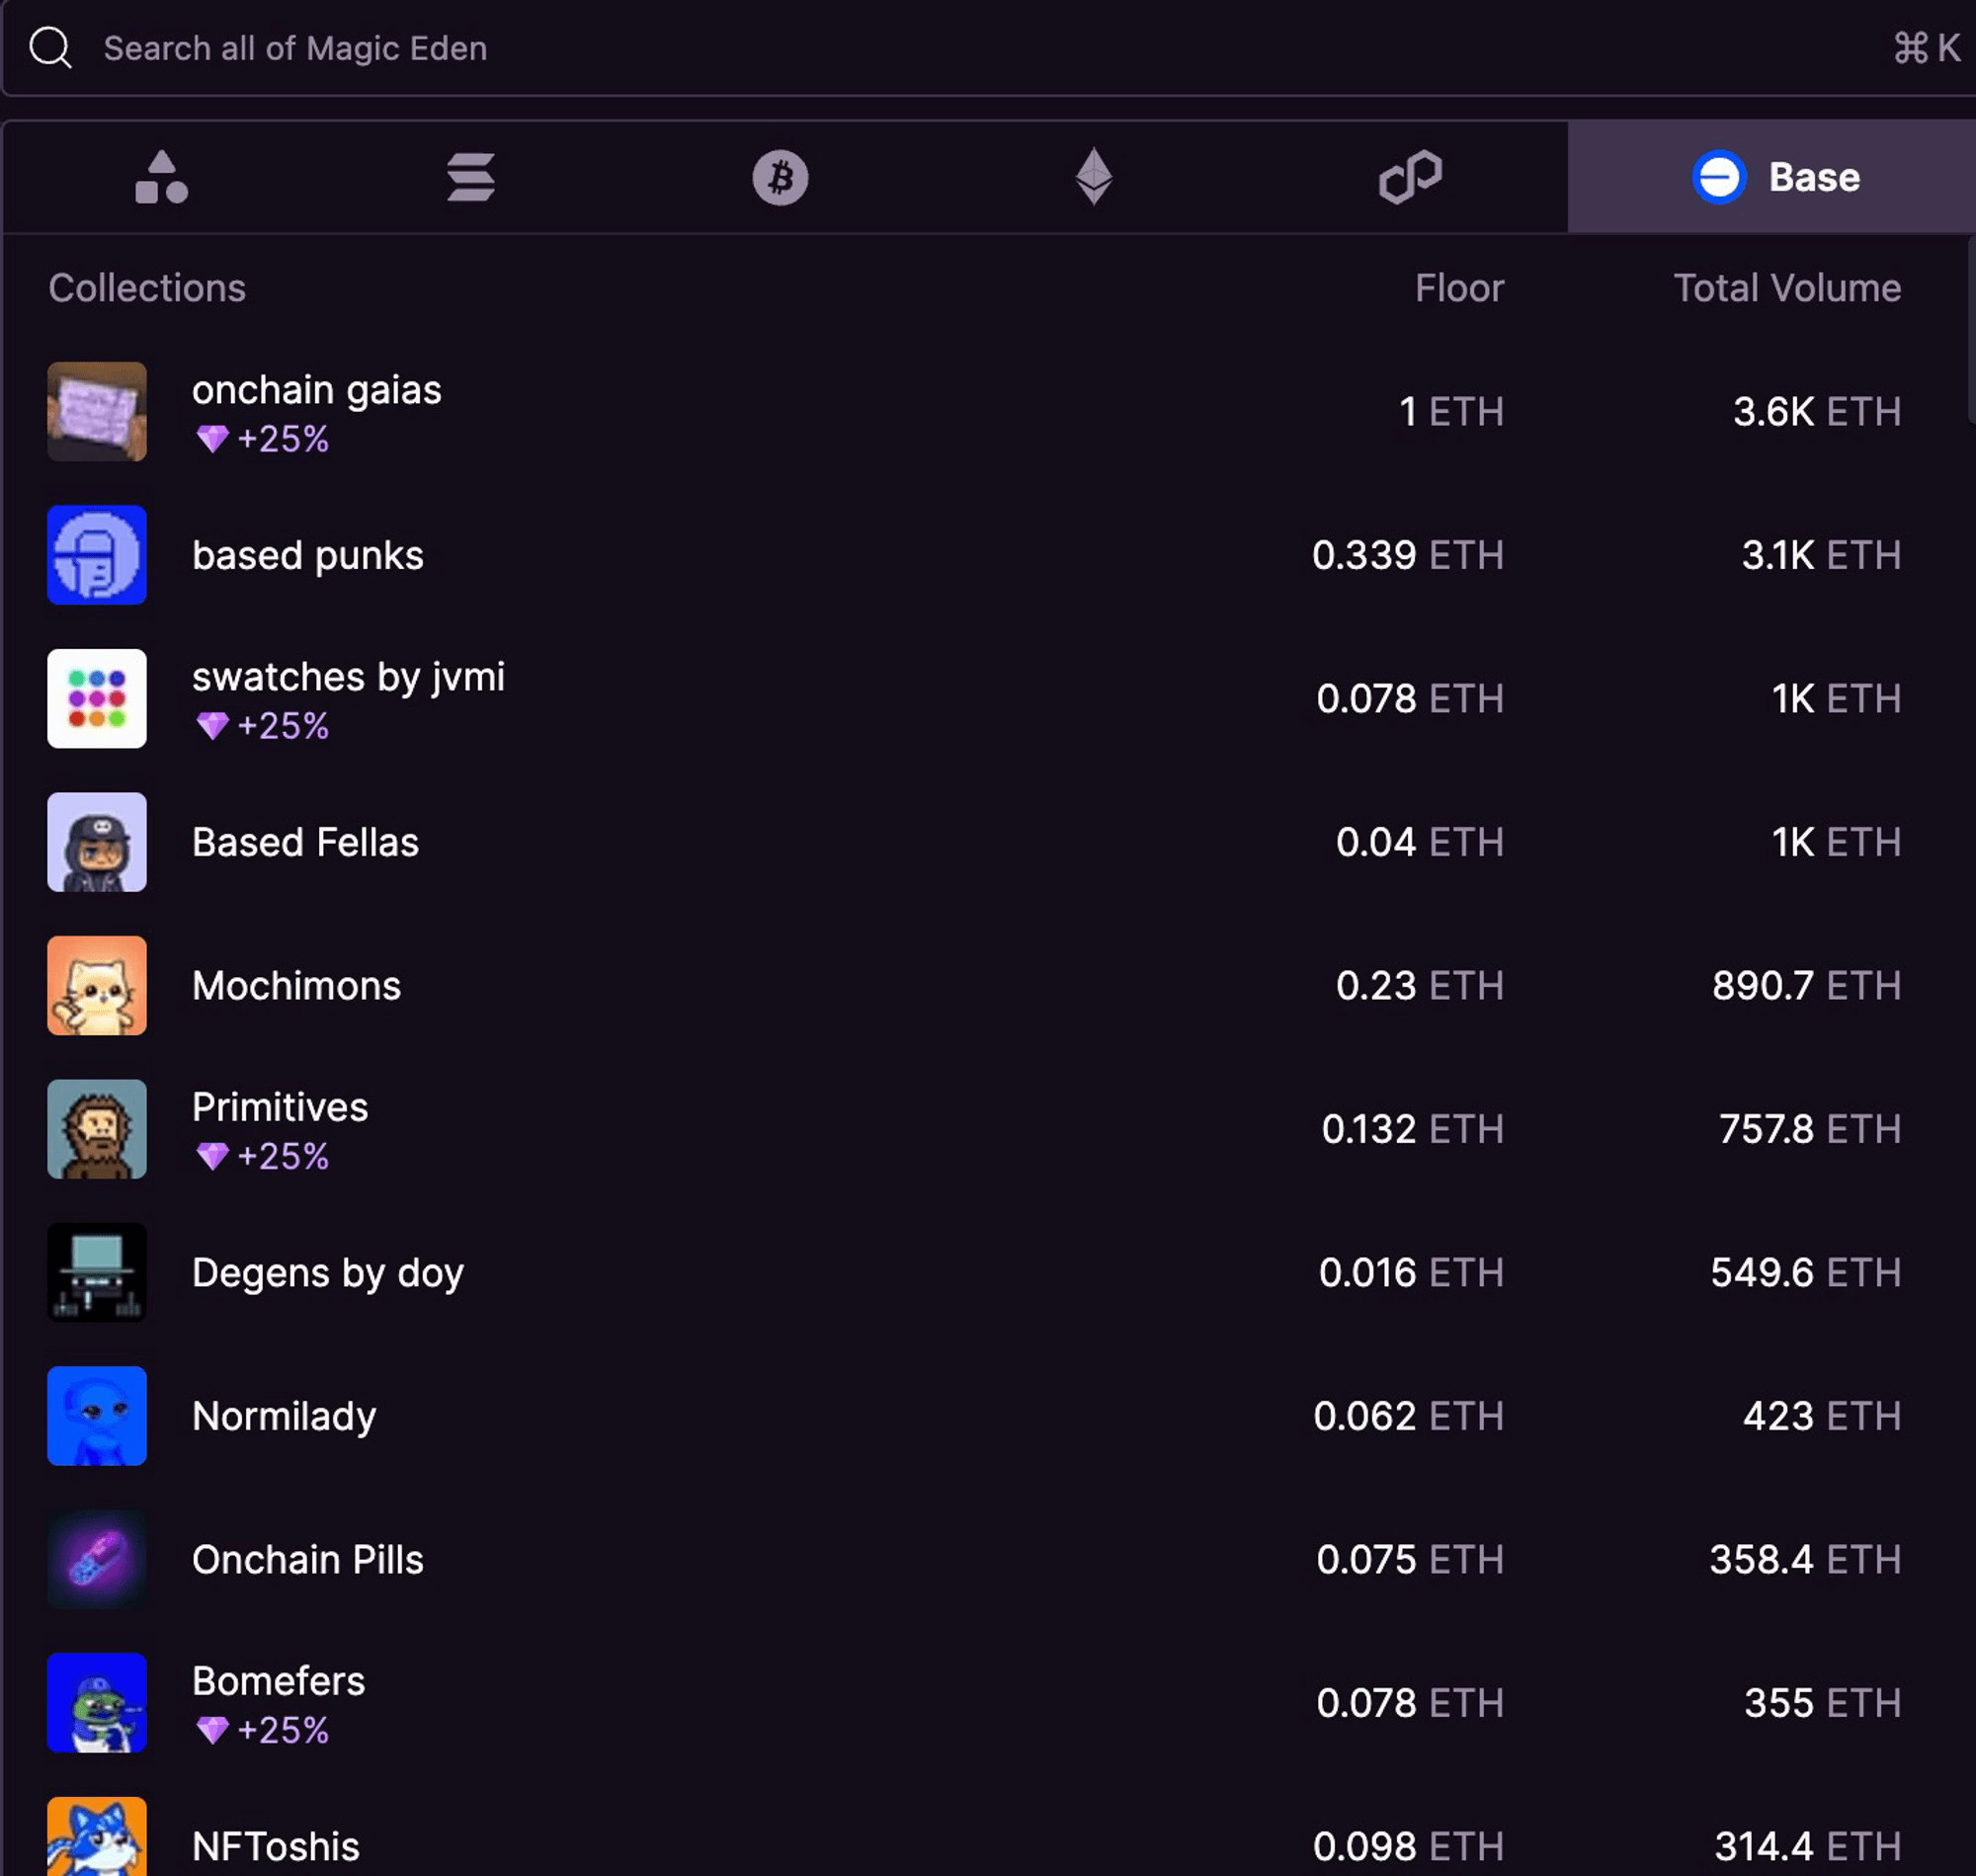The height and width of the screenshot is (1876, 1976).
Task: Open the Mochimons cat thumbnail
Action: [97, 985]
